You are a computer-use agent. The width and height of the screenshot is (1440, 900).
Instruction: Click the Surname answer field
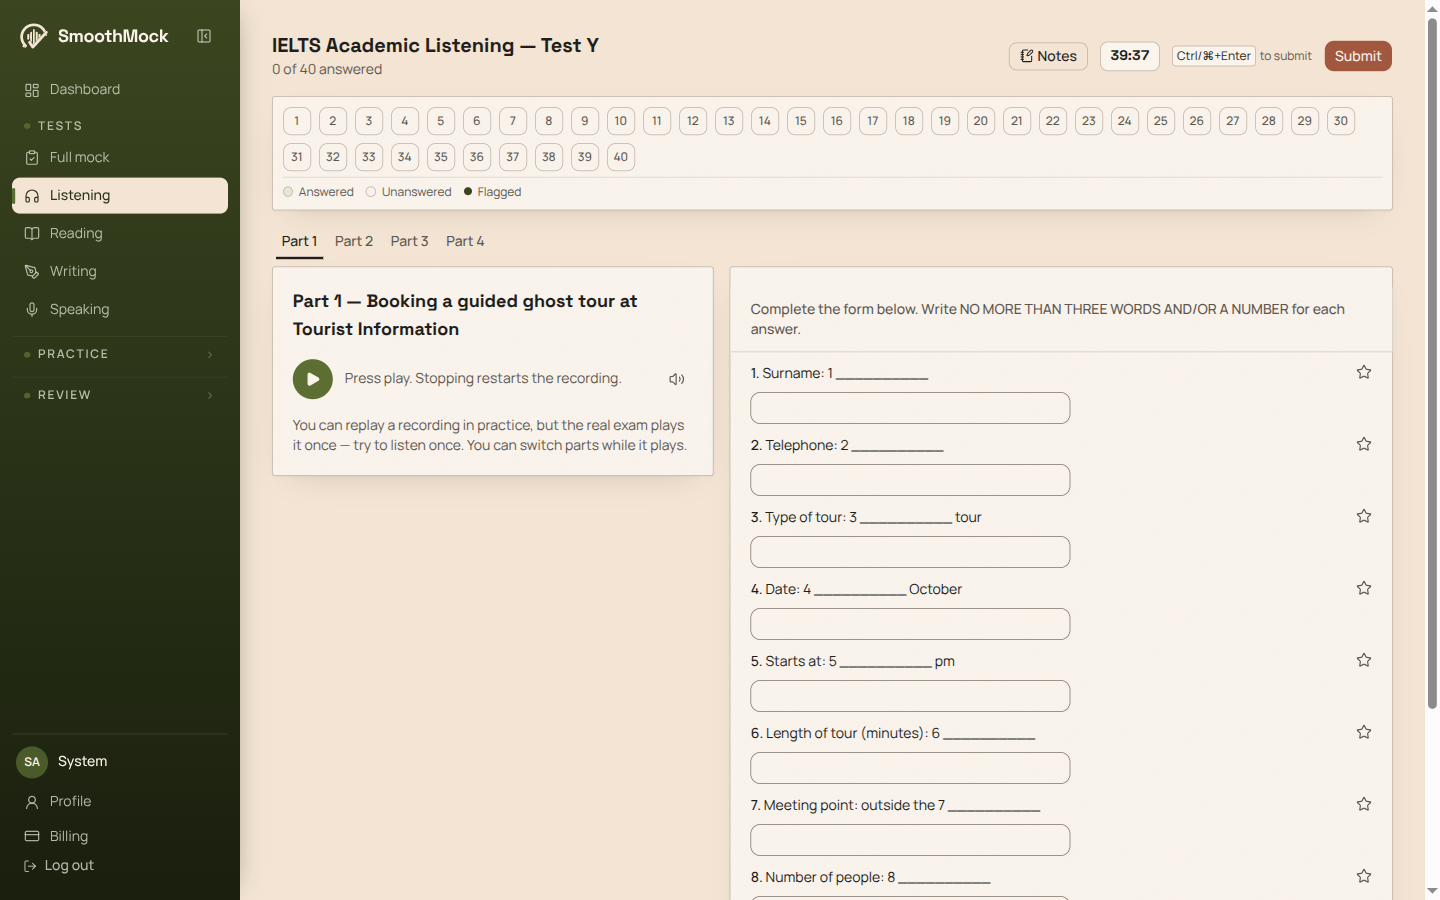point(910,408)
